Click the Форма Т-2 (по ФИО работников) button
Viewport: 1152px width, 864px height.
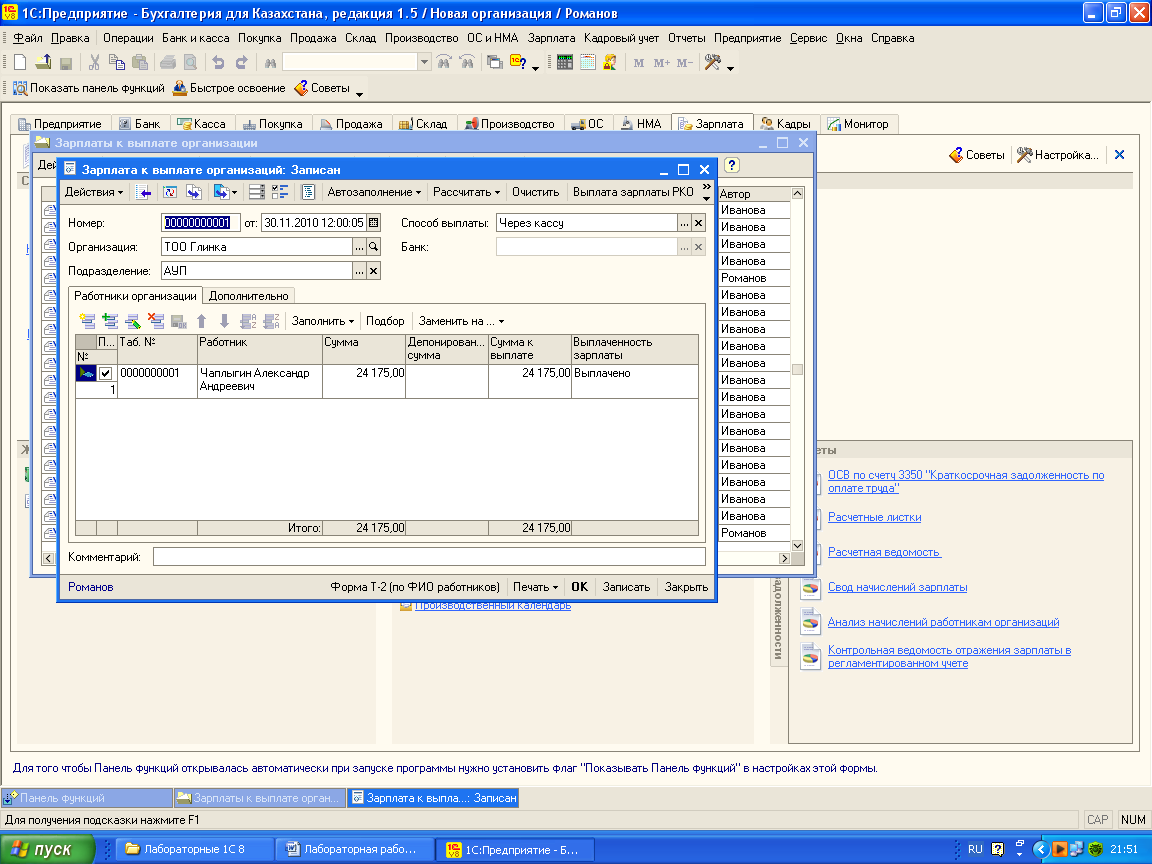pos(414,587)
